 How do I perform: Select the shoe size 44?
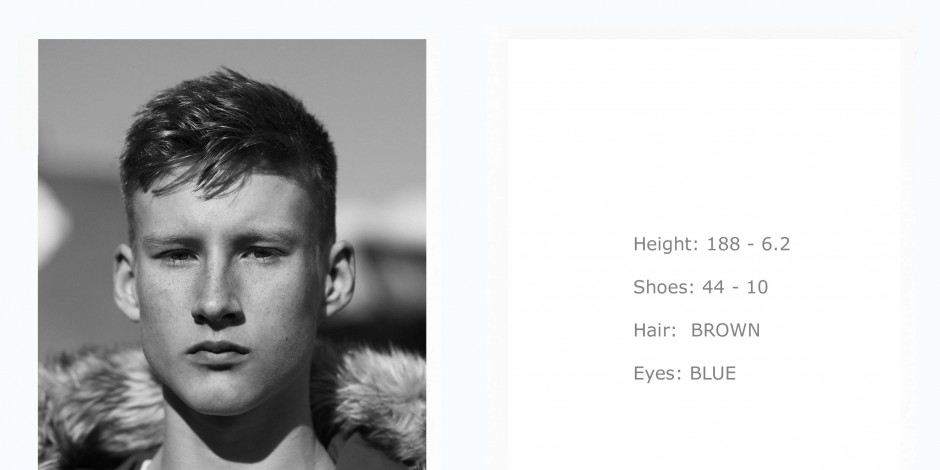click(713, 287)
